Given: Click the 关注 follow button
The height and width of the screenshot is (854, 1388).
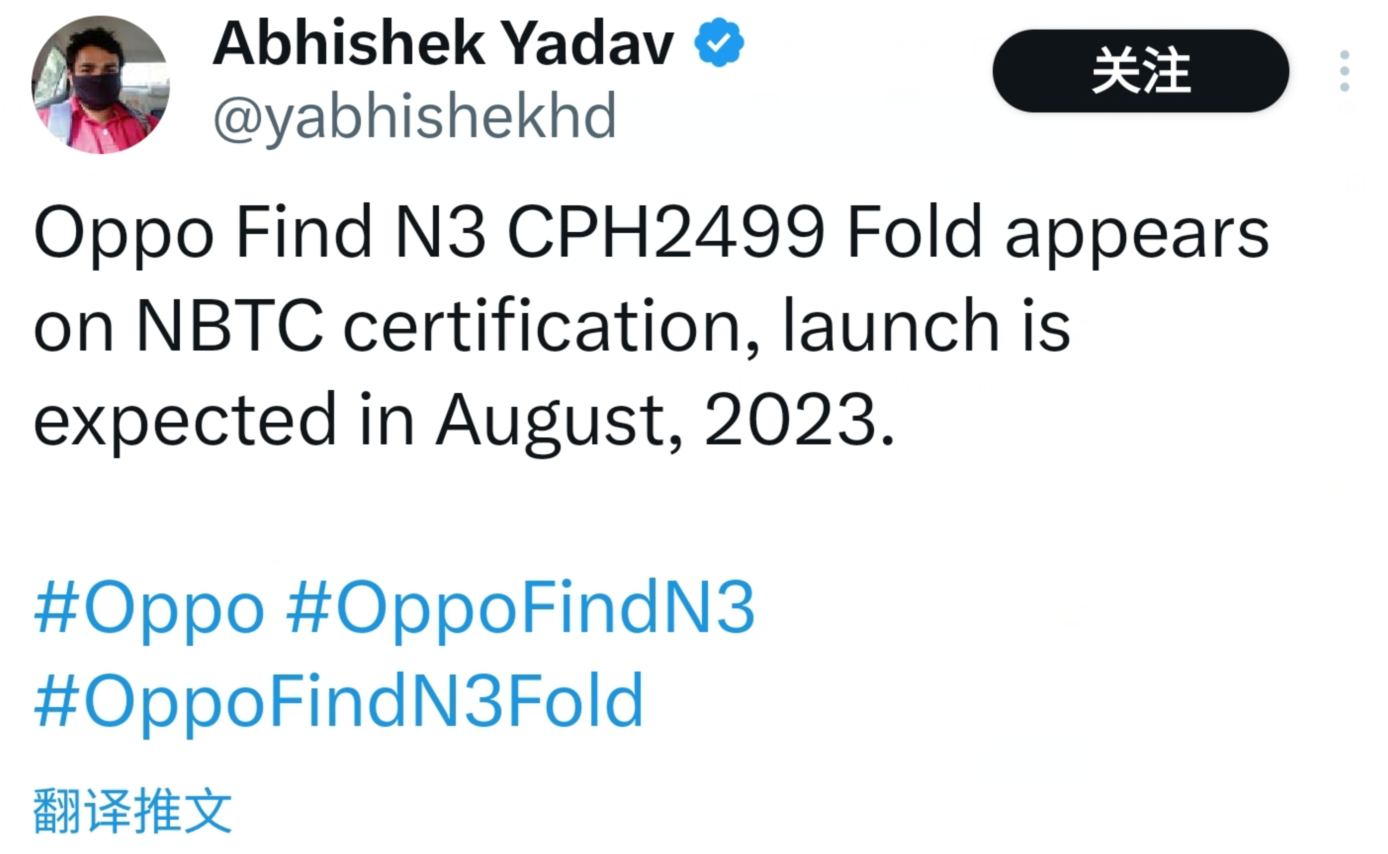Looking at the screenshot, I should pos(1140,71).
